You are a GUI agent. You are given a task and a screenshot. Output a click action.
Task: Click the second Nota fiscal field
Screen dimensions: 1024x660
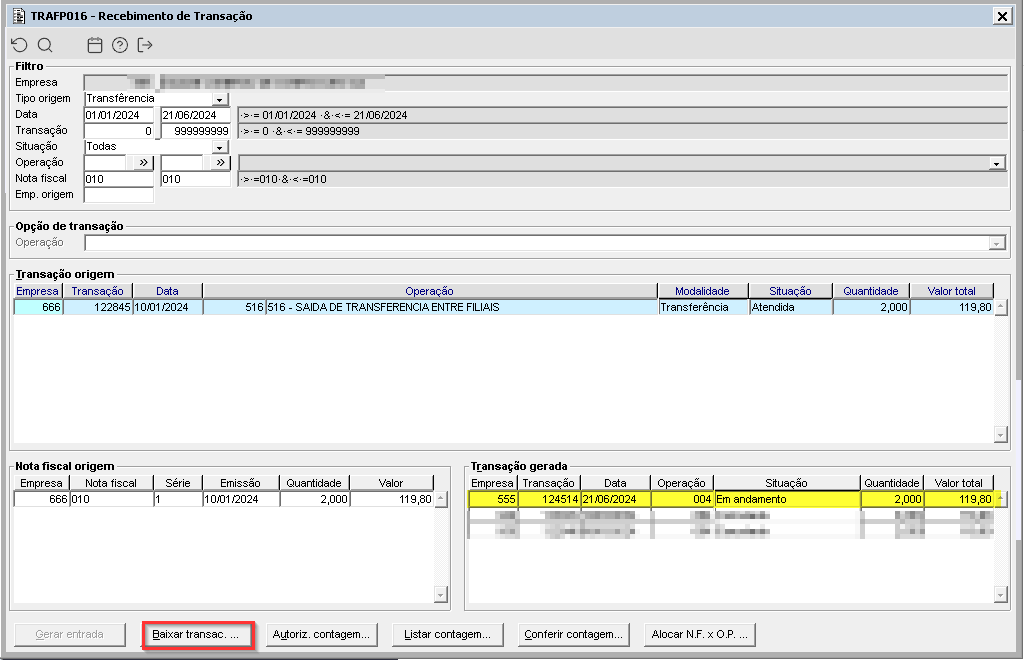click(196, 179)
